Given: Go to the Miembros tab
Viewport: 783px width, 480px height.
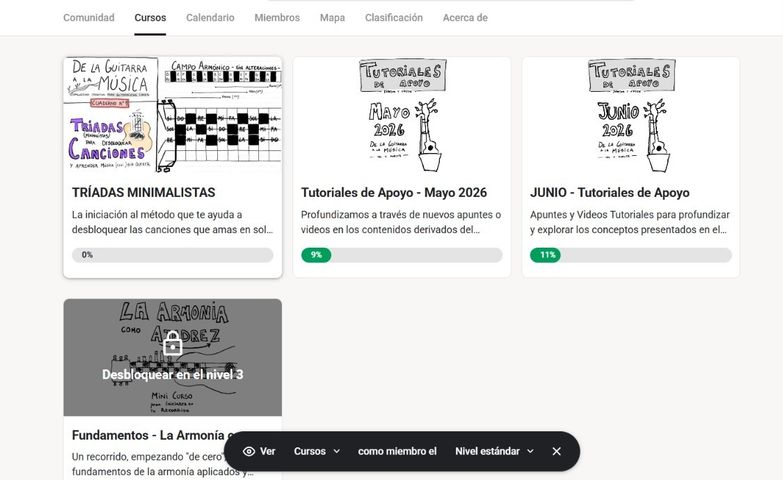Looking at the screenshot, I should (277, 17).
